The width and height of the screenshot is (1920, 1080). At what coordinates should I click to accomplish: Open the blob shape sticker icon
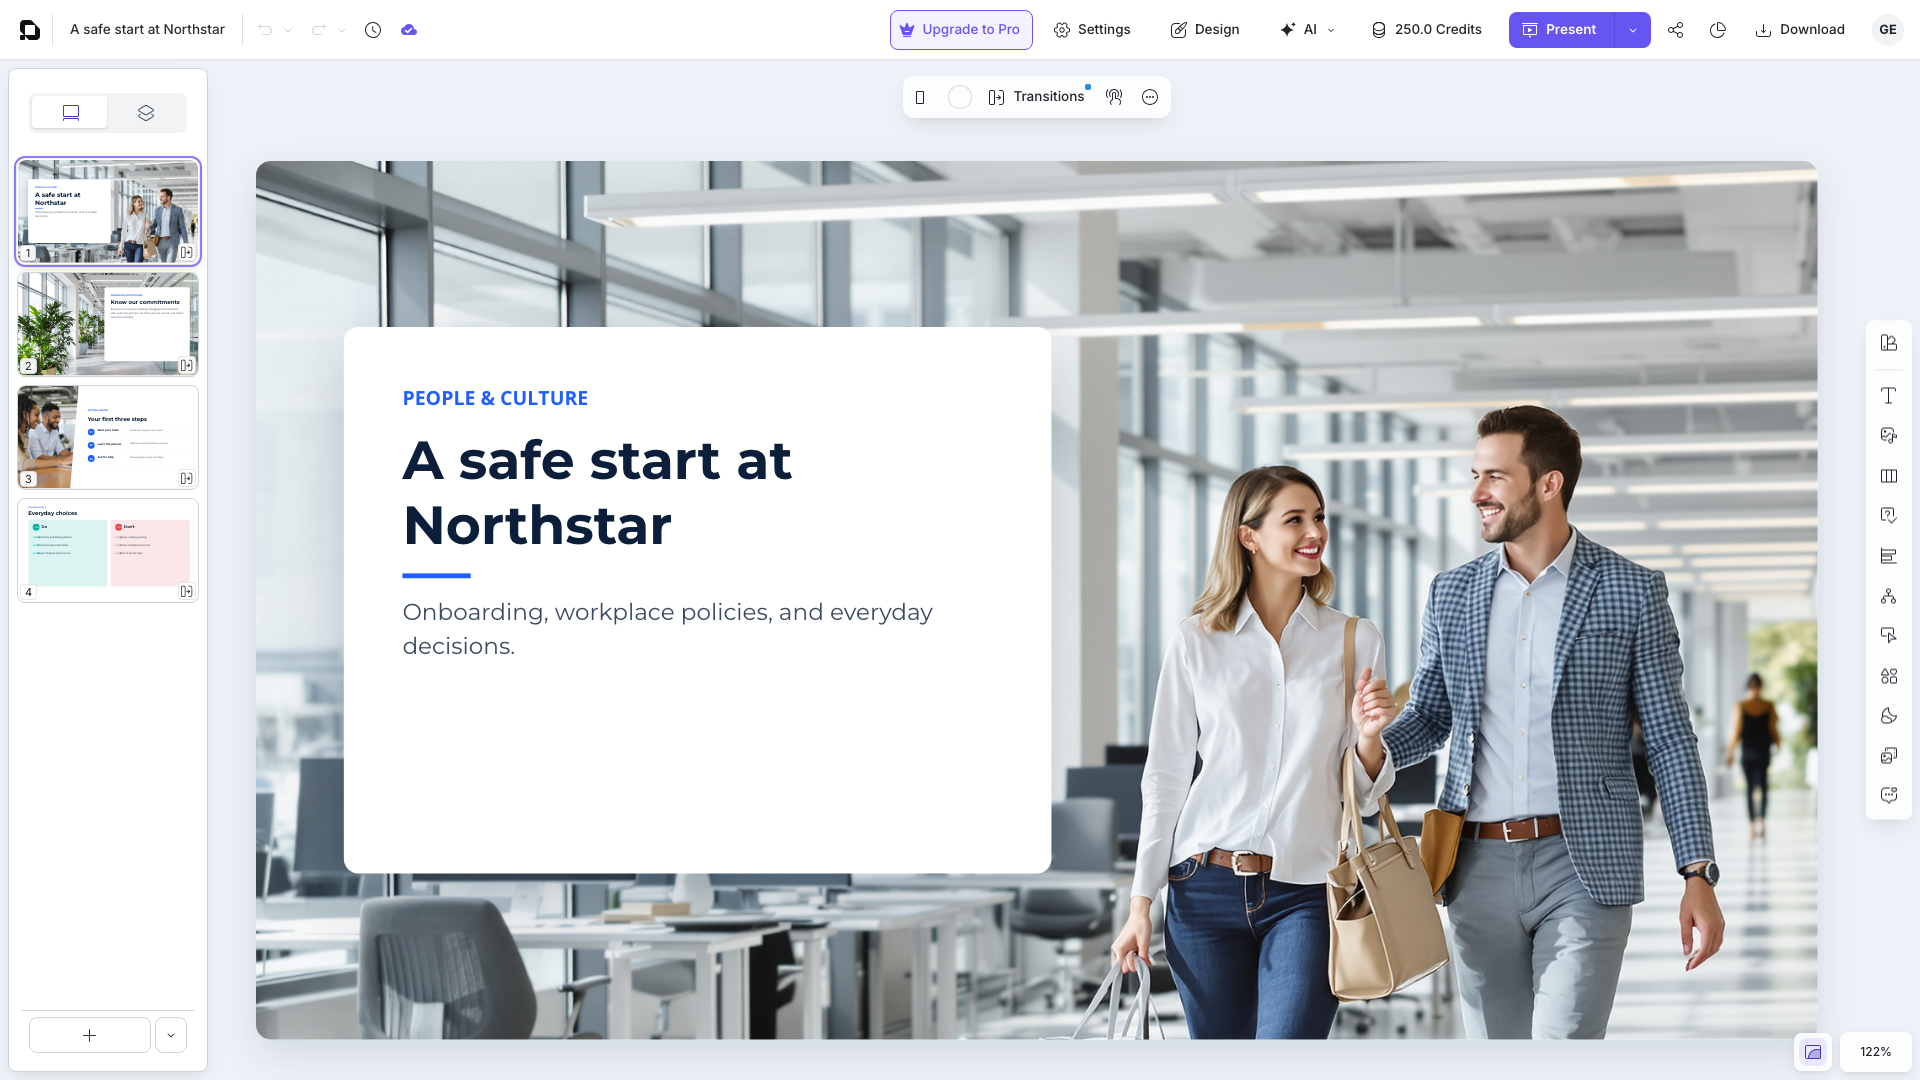point(1889,716)
